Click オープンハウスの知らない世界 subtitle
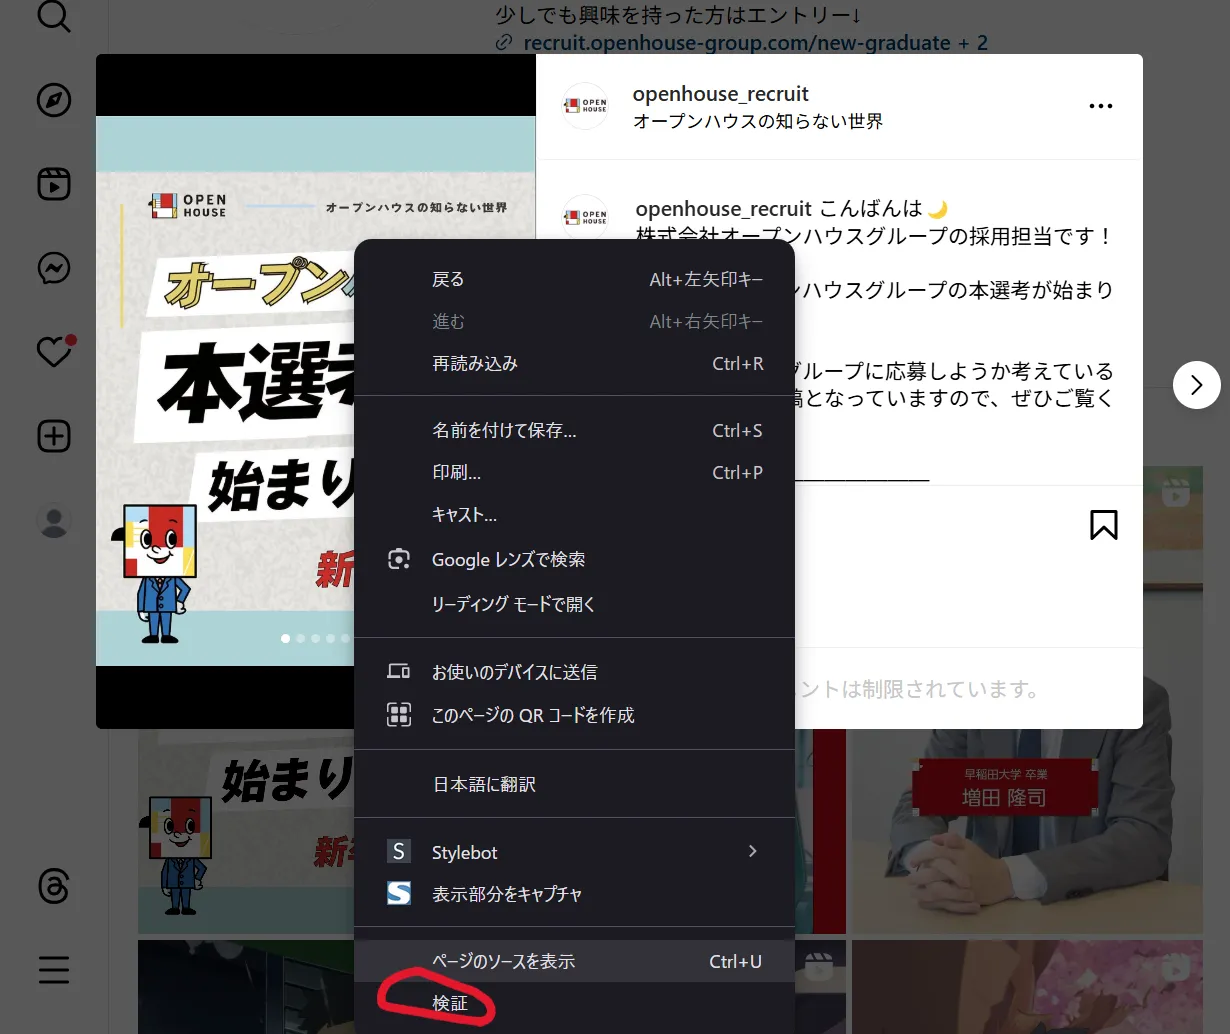The height and width of the screenshot is (1034, 1230). click(x=758, y=121)
